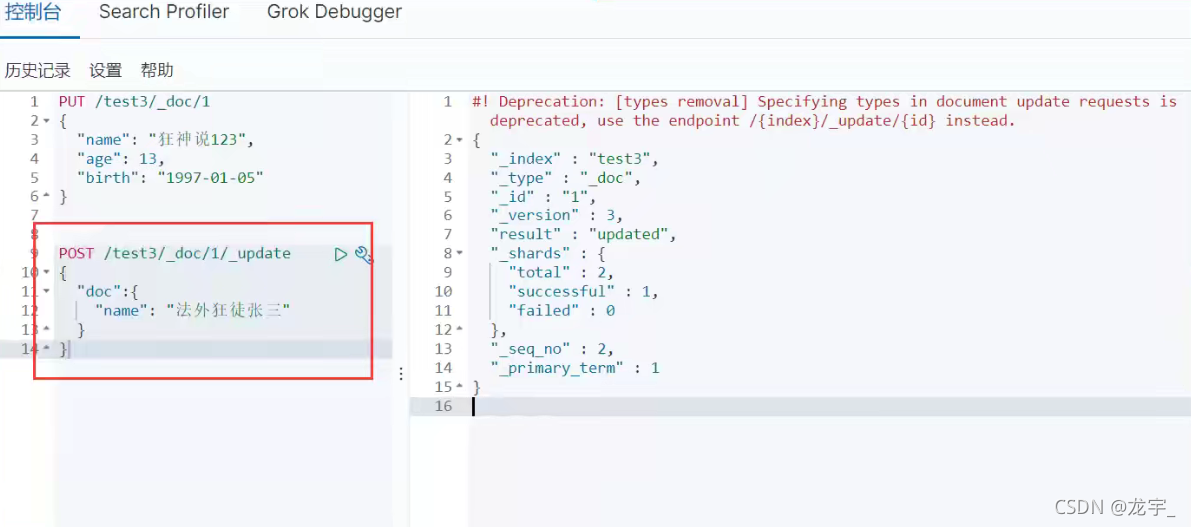The image size is (1191, 527).
Task: Collapse the "doc" object fold arrow at line 11
Action: [x=46, y=292]
